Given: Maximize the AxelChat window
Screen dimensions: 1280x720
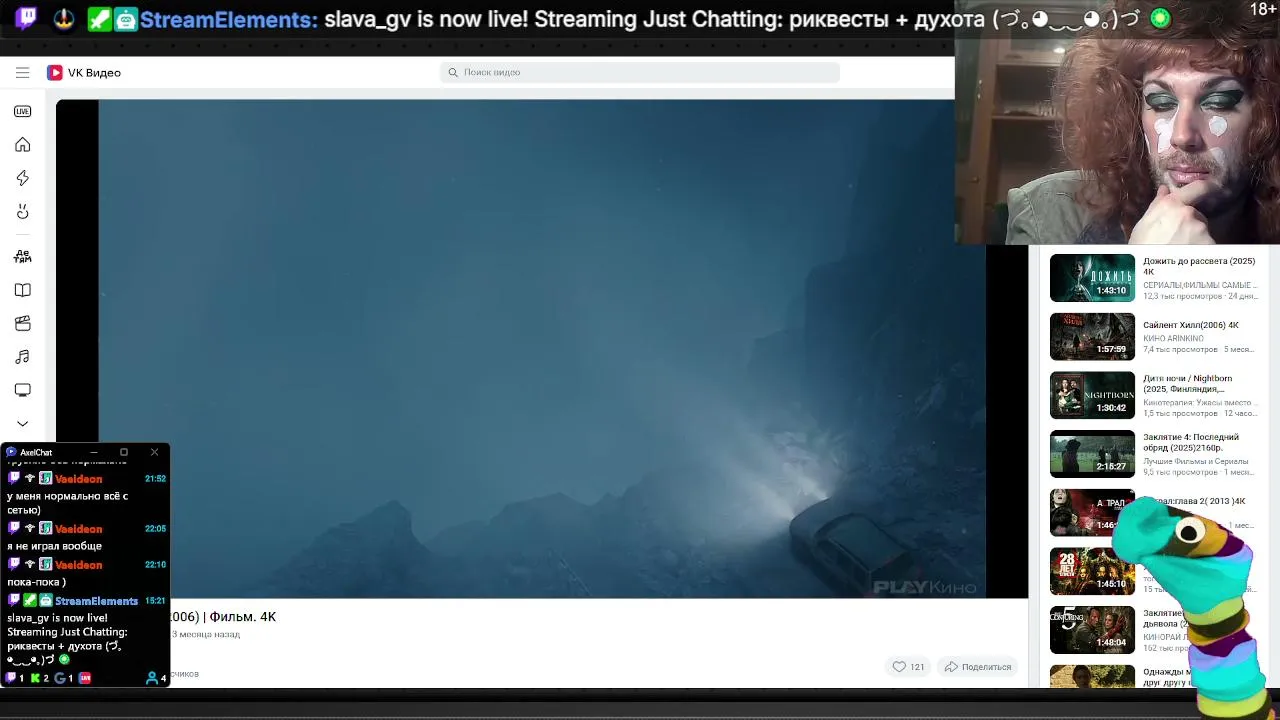Looking at the screenshot, I should click(x=124, y=452).
